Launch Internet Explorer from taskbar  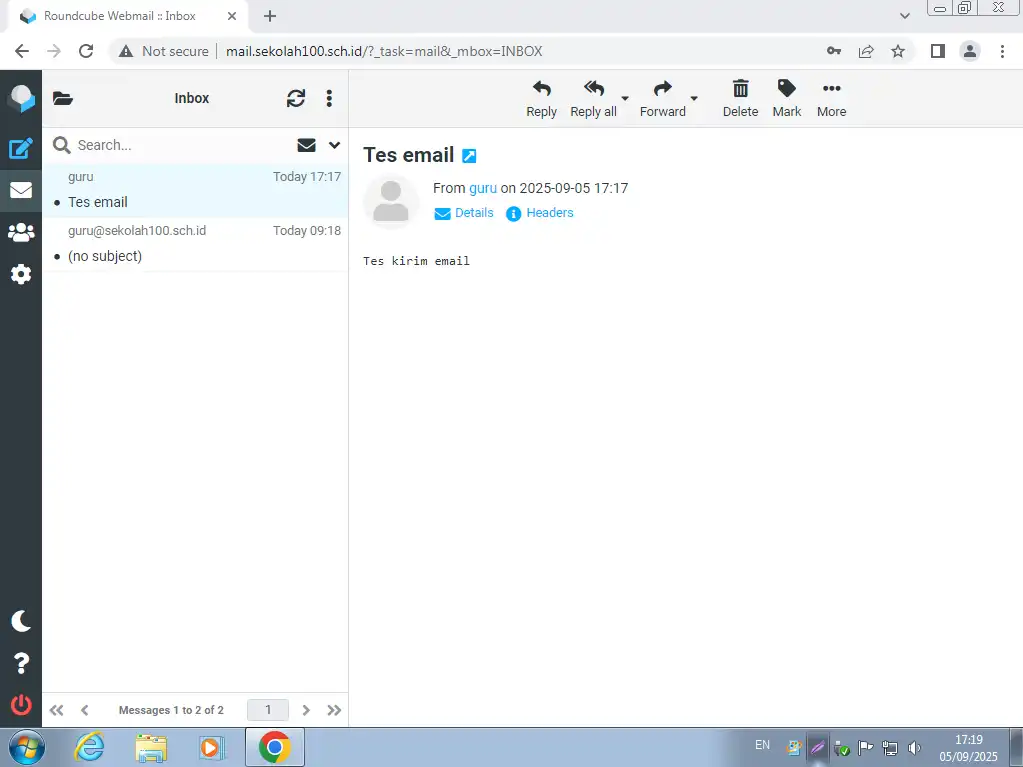coord(89,747)
